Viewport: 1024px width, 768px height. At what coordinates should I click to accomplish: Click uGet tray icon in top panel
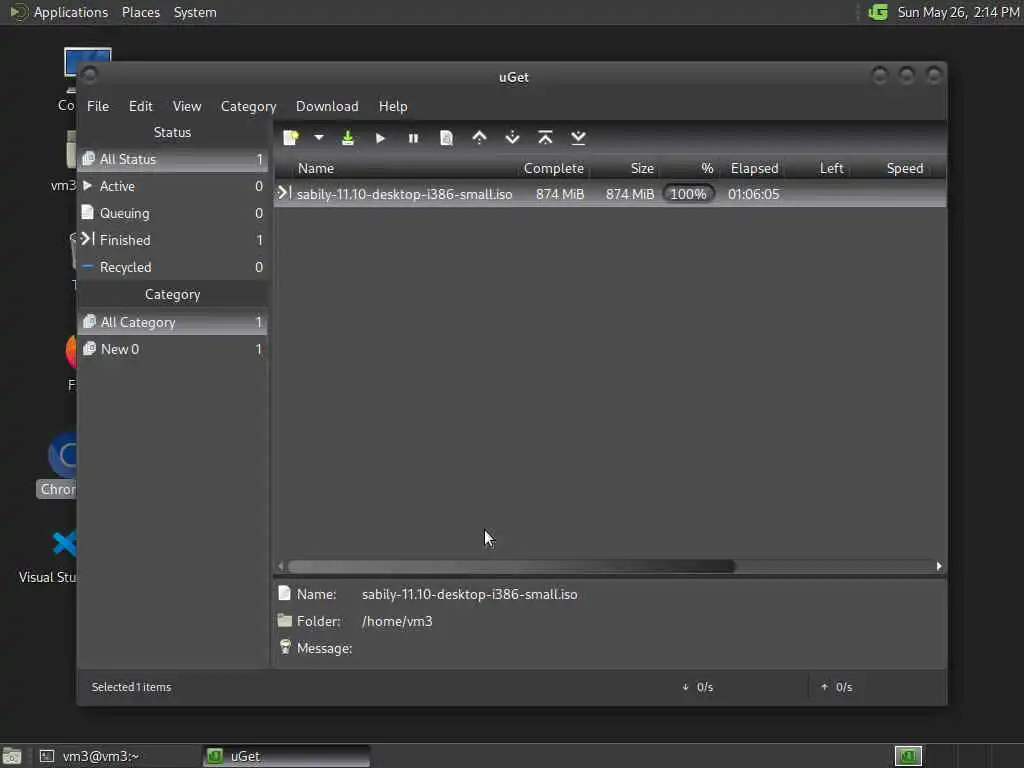[878, 12]
